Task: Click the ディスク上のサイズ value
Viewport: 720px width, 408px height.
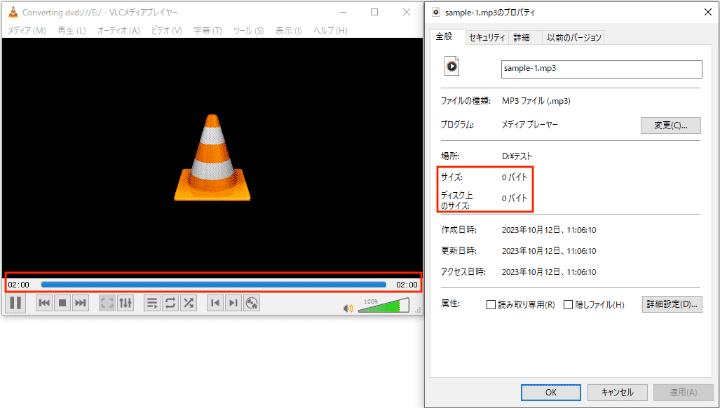Action: 514,198
